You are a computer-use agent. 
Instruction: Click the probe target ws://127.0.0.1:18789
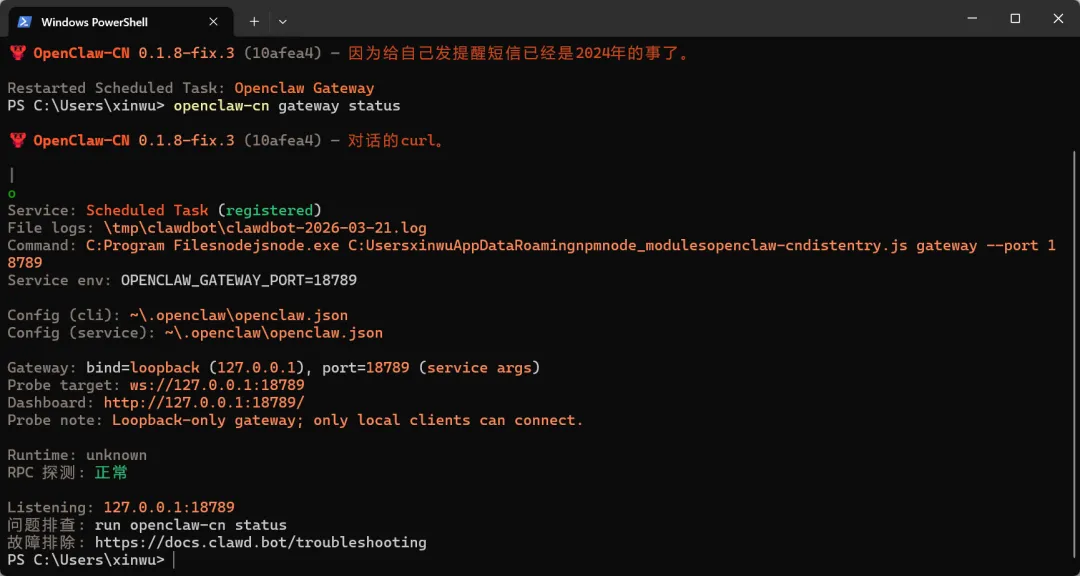(x=217, y=385)
